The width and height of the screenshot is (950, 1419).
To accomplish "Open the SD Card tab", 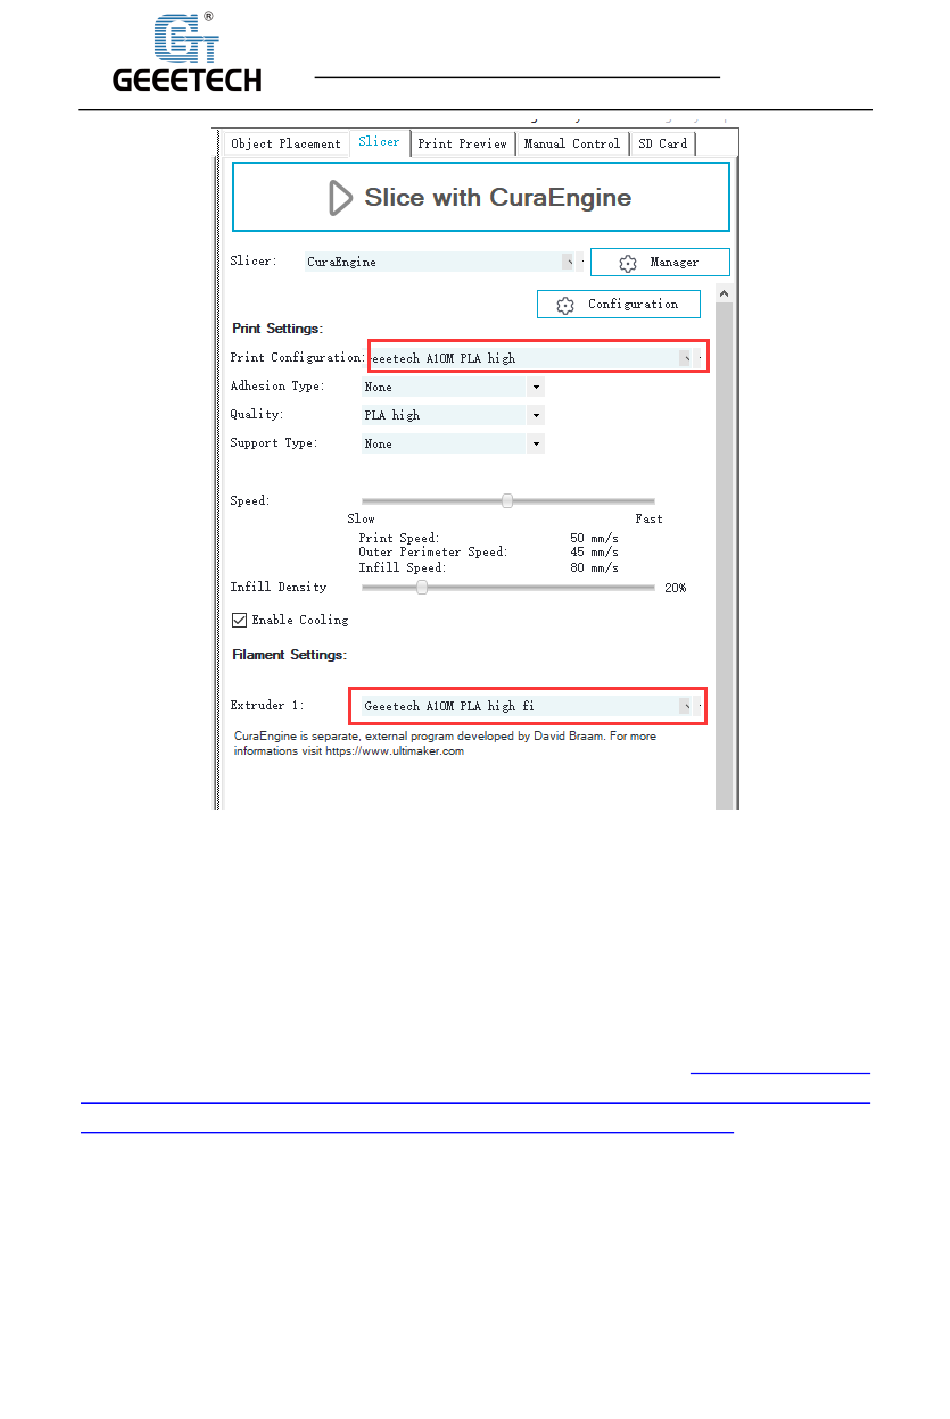I will tap(663, 144).
